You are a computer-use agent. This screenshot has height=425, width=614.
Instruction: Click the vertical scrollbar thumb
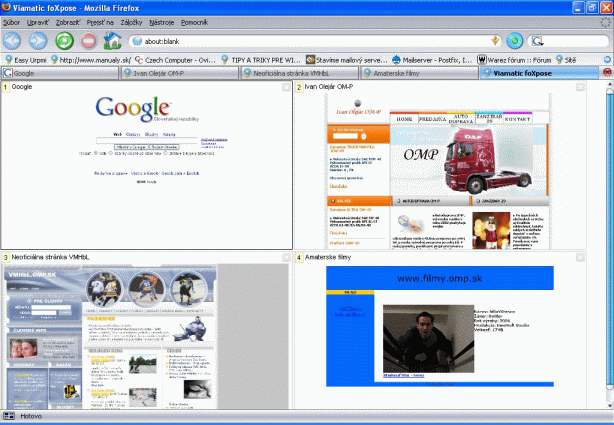click(610, 239)
